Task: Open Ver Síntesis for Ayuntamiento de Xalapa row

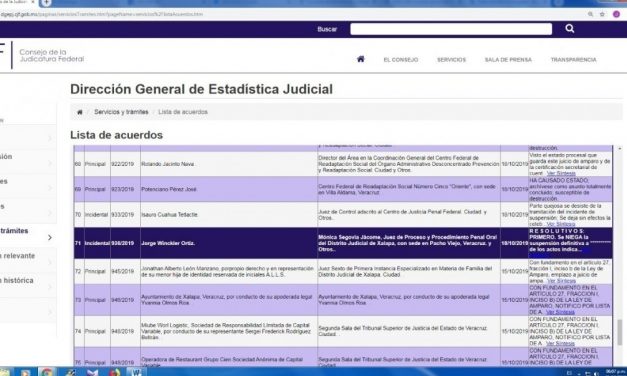Action: point(560,312)
